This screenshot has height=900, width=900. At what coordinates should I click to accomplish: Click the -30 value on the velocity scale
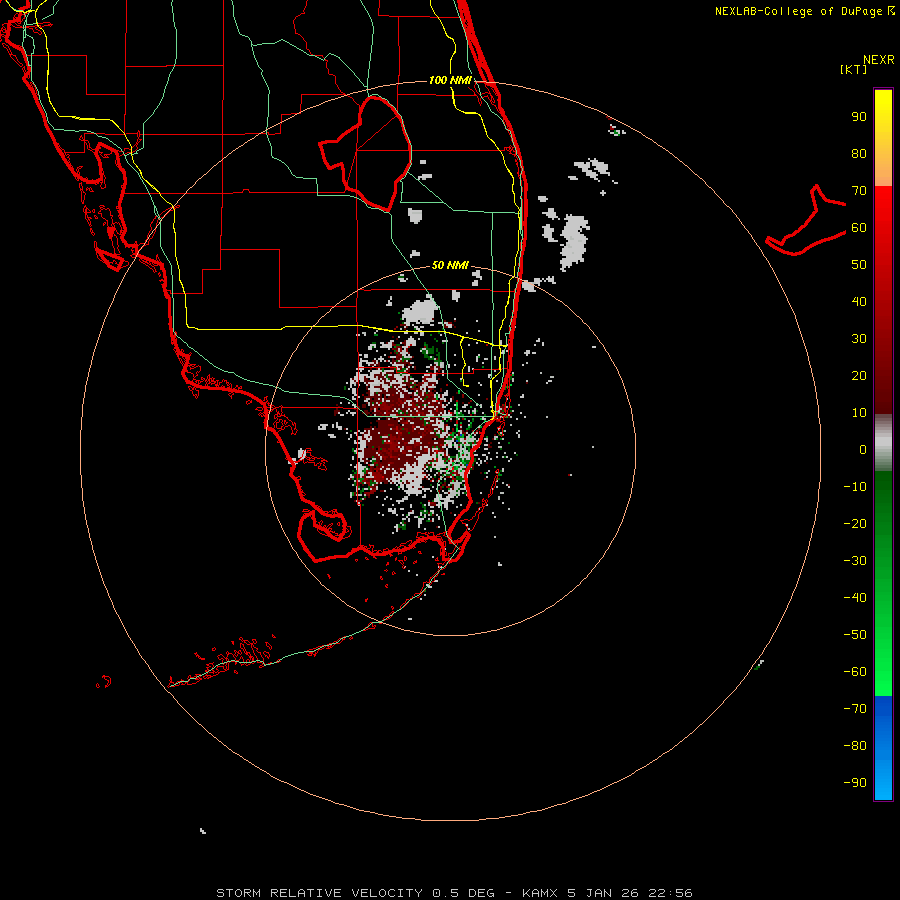(x=855, y=561)
